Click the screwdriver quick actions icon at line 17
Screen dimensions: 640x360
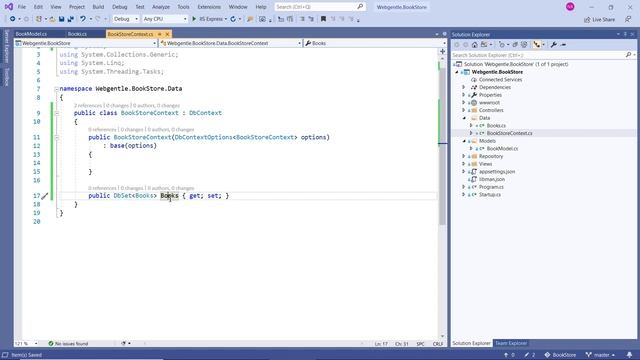coord(45,196)
